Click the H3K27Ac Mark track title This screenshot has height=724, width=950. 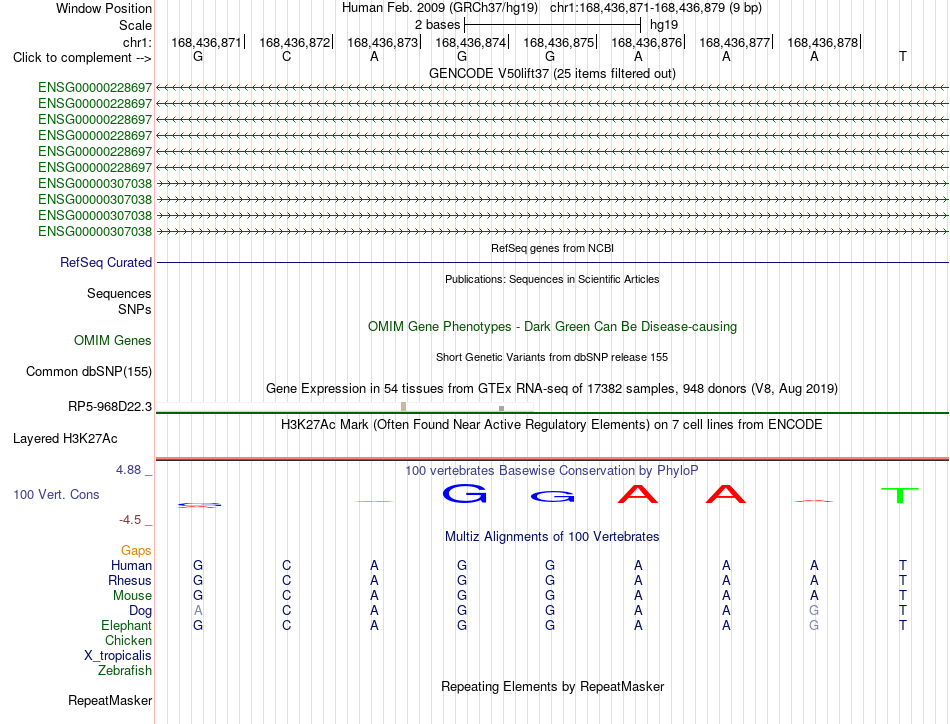click(552, 424)
